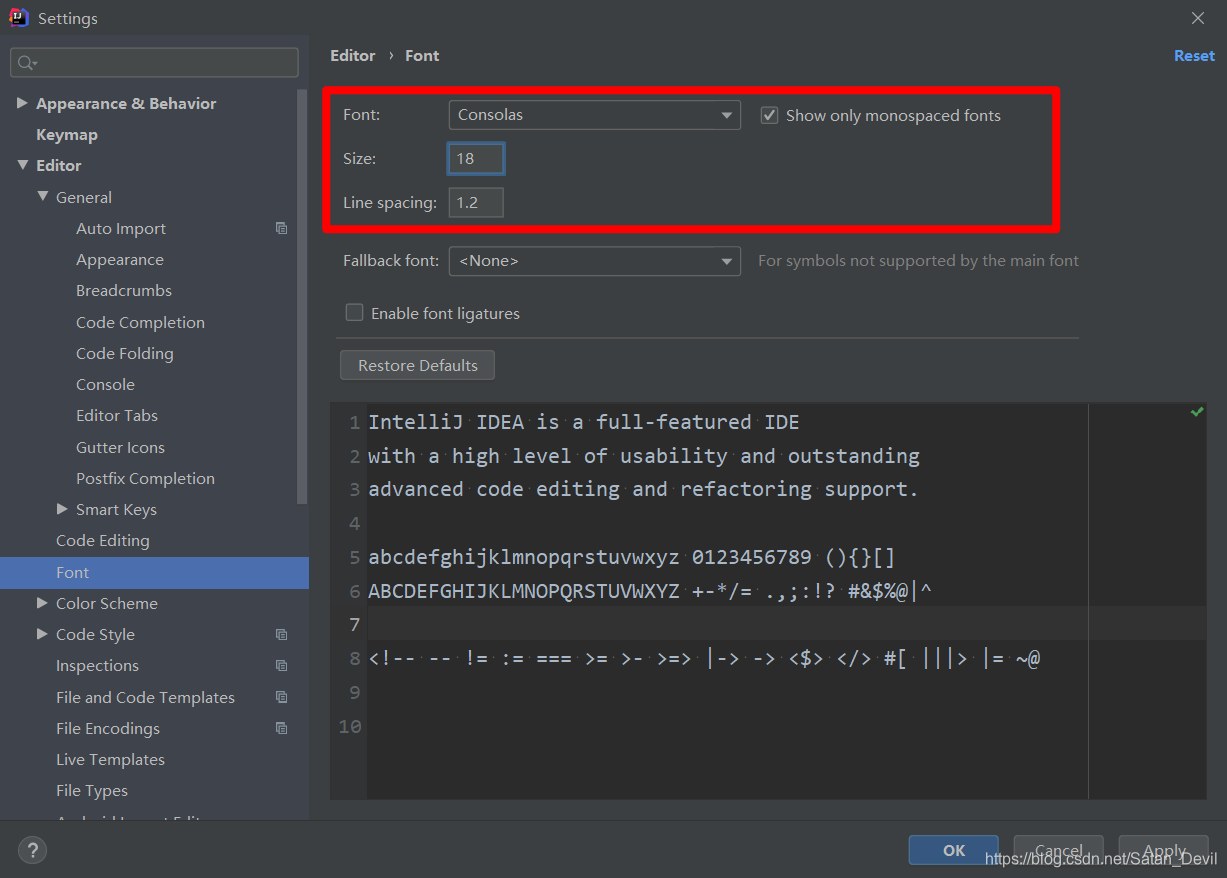This screenshot has height=878, width=1227.
Task: Click the IntelliJ IDEA logo in title bar
Action: [x=18, y=18]
